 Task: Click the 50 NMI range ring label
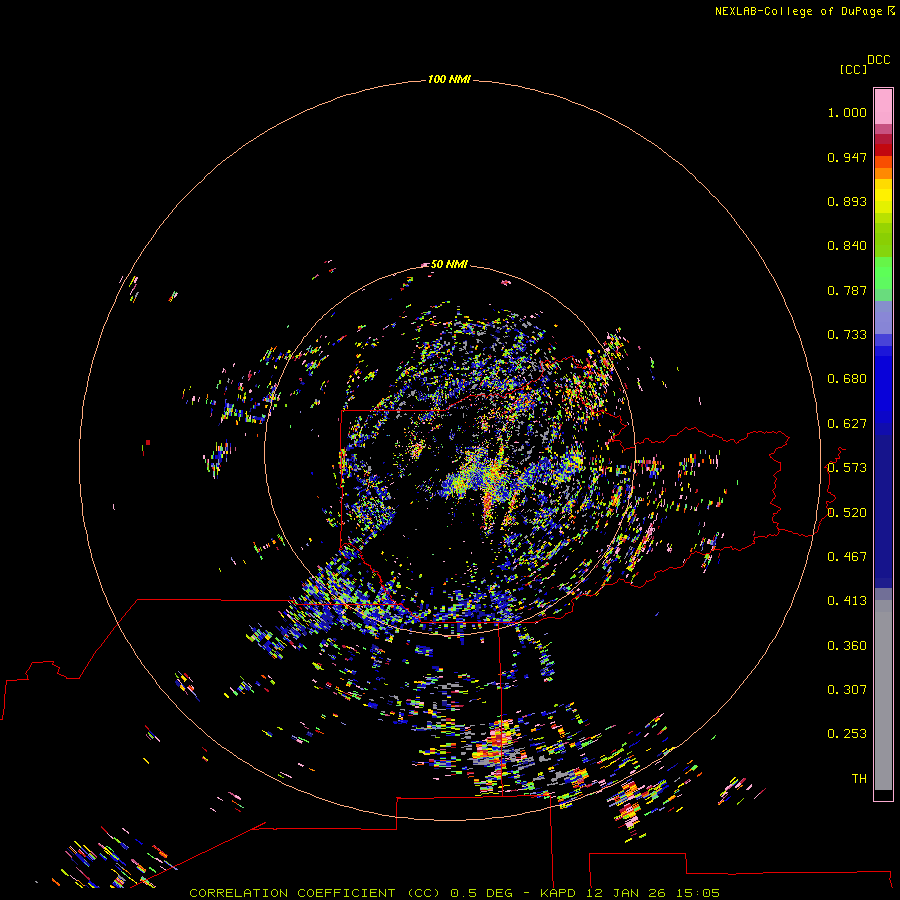tap(449, 264)
